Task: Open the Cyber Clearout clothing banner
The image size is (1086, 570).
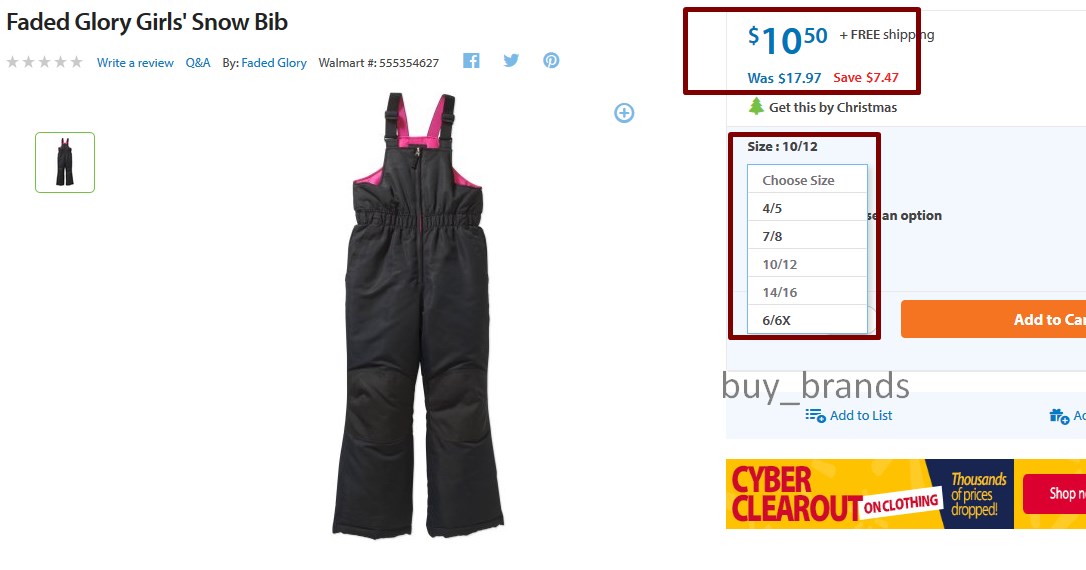Action: [x=906, y=494]
